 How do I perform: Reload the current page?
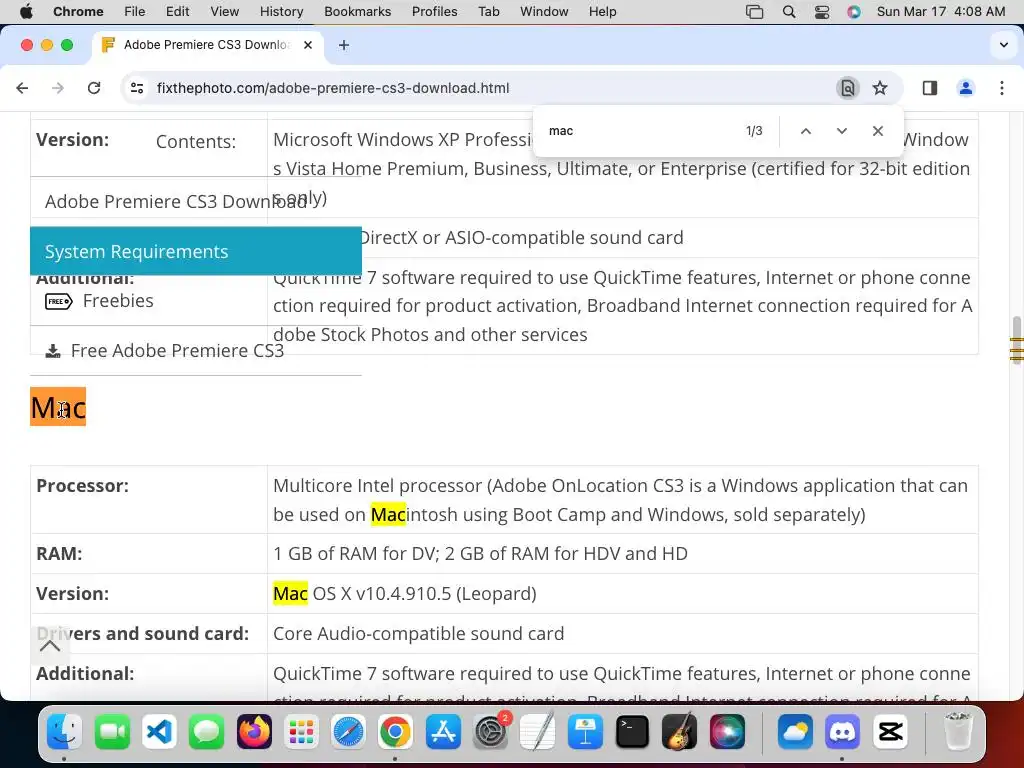click(x=94, y=88)
